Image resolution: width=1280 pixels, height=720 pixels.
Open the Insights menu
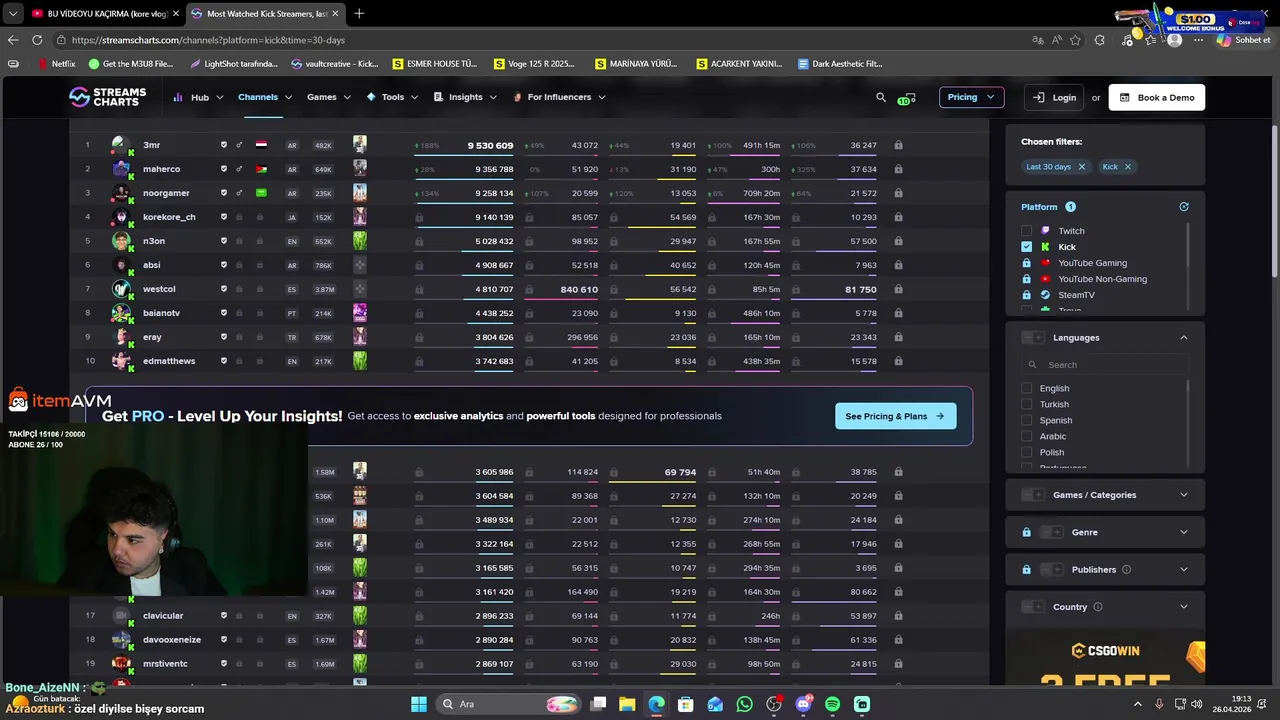[465, 97]
